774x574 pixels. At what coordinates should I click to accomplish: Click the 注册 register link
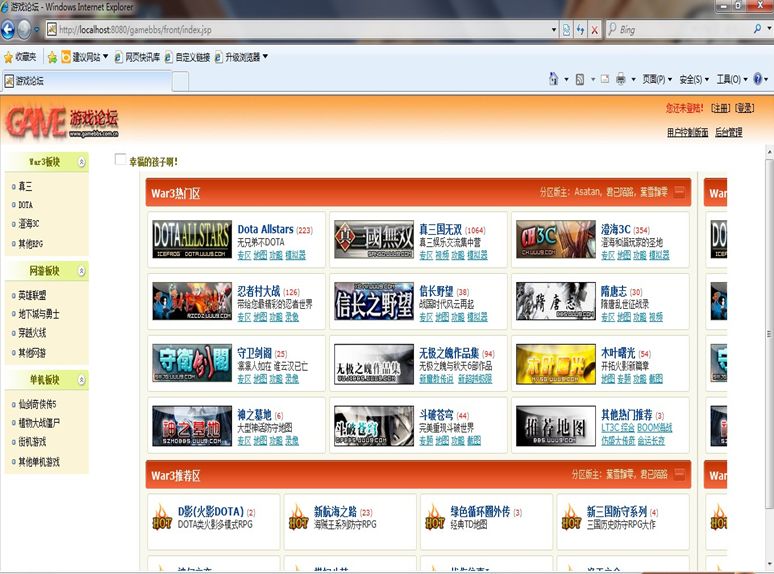pos(721,108)
